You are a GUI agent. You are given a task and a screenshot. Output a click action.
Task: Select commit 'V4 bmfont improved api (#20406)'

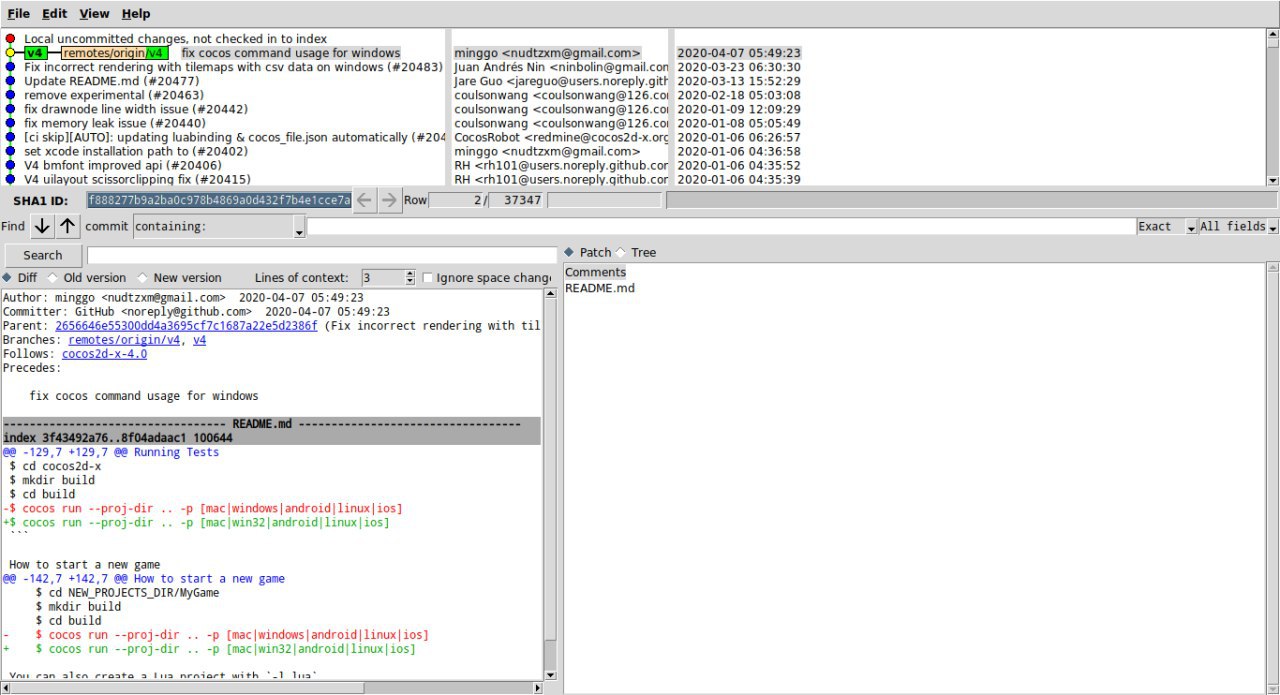[123, 165]
